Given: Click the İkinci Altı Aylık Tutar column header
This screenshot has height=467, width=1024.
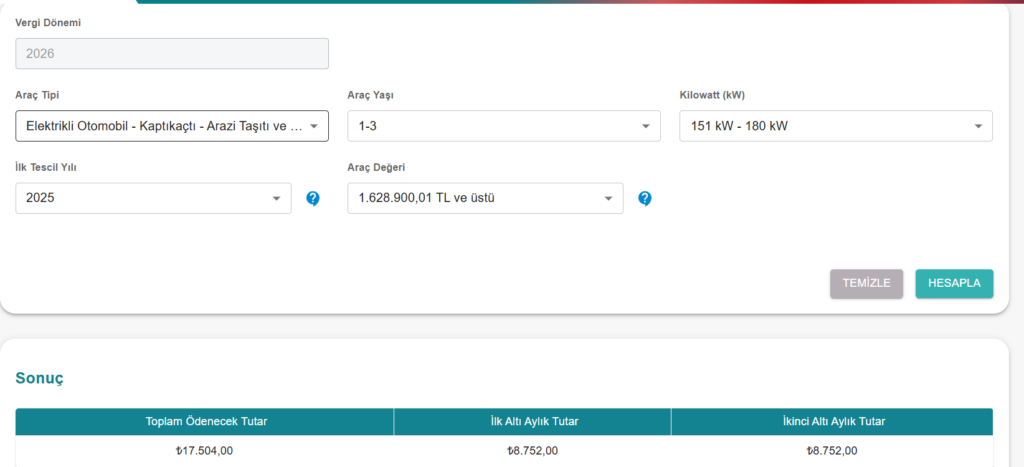Looking at the screenshot, I should pyautogui.click(x=831, y=422).
